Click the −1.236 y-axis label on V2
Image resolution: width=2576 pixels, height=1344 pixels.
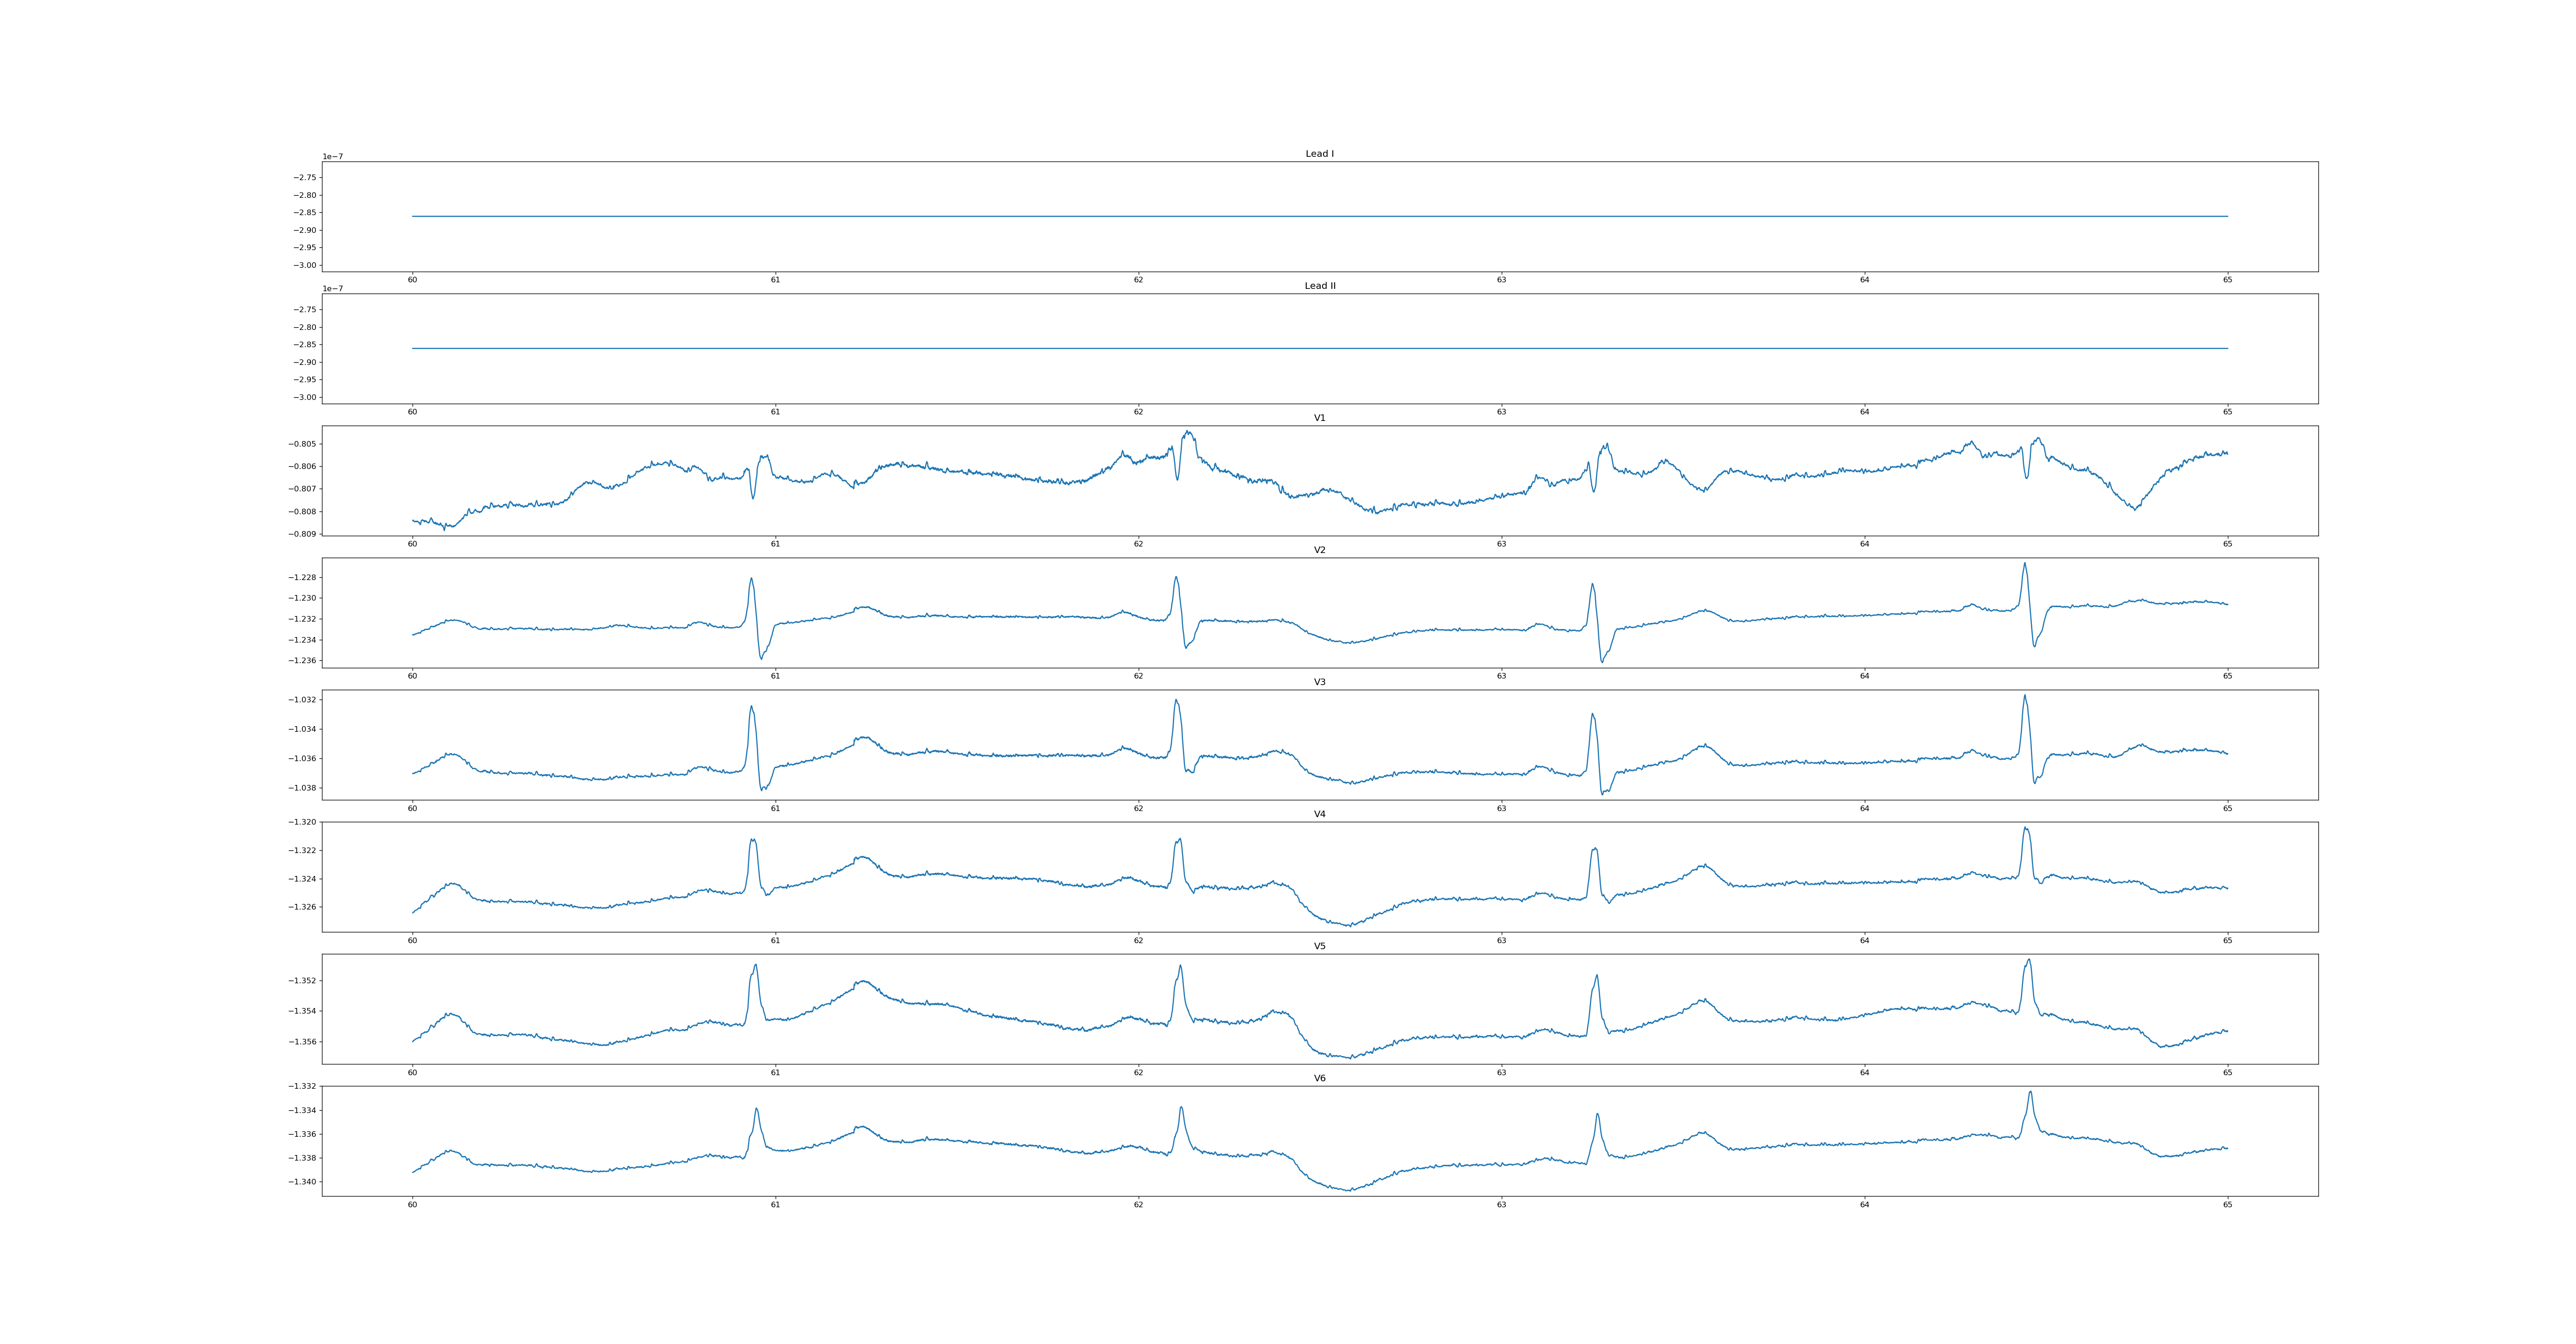coord(303,661)
